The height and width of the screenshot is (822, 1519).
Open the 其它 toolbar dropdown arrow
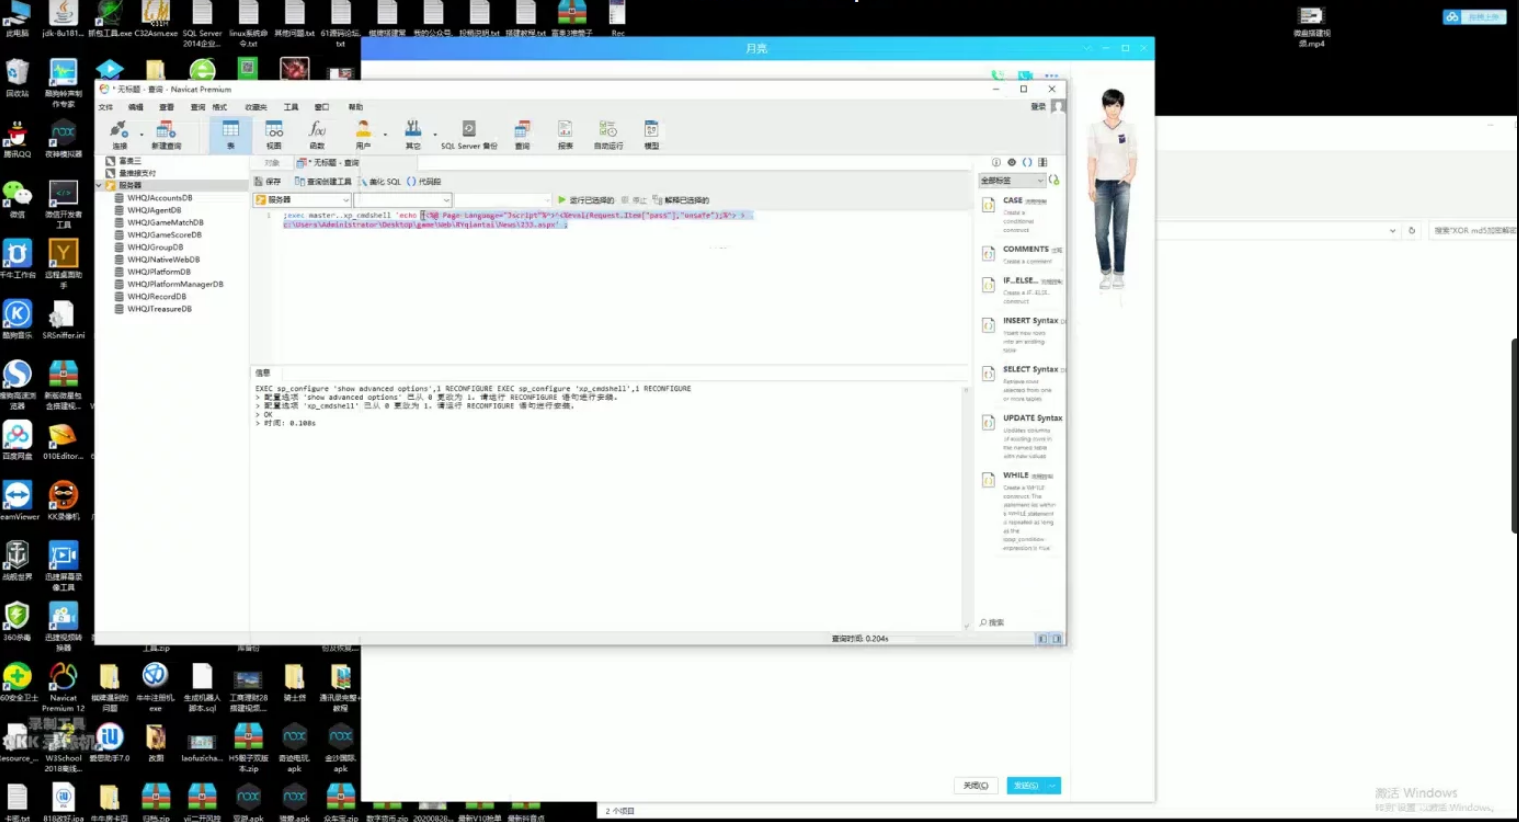click(x=435, y=134)
